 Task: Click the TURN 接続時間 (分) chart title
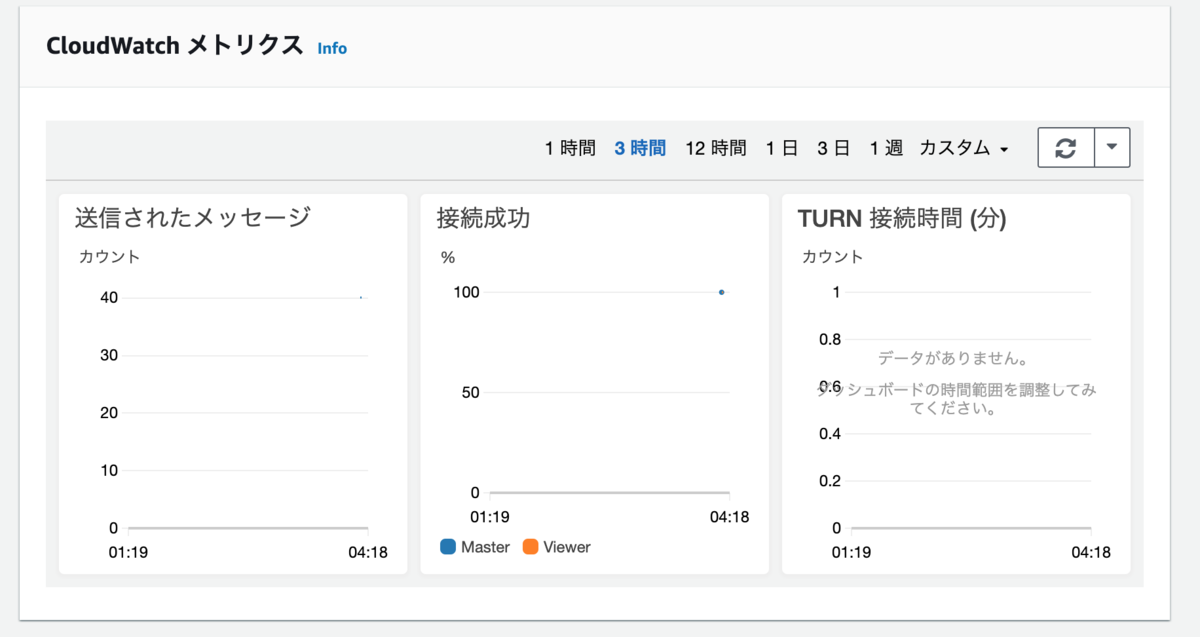[x=905, y=218]
